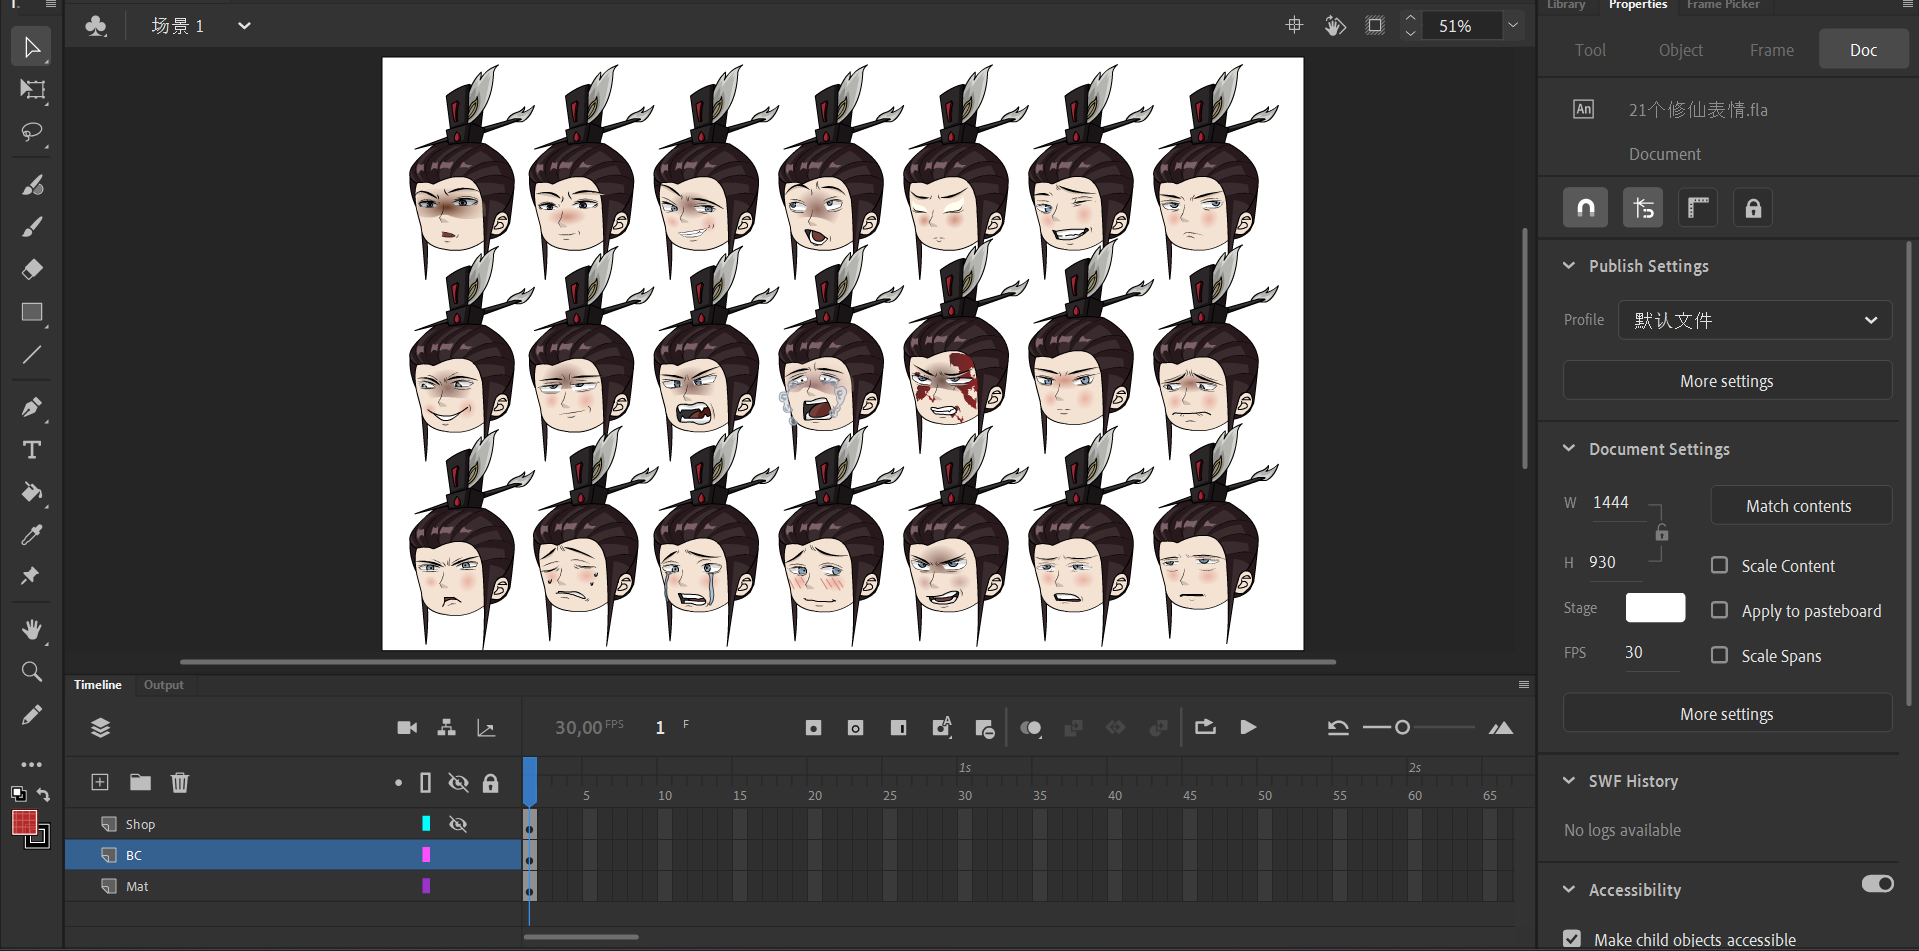Choose the Text tool

pos(32,450)
